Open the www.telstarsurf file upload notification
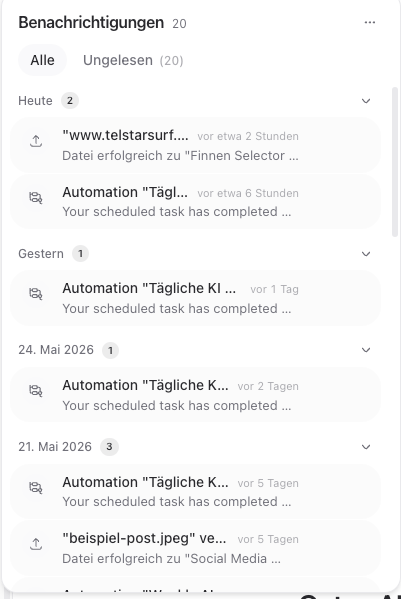 coord(196,145)
